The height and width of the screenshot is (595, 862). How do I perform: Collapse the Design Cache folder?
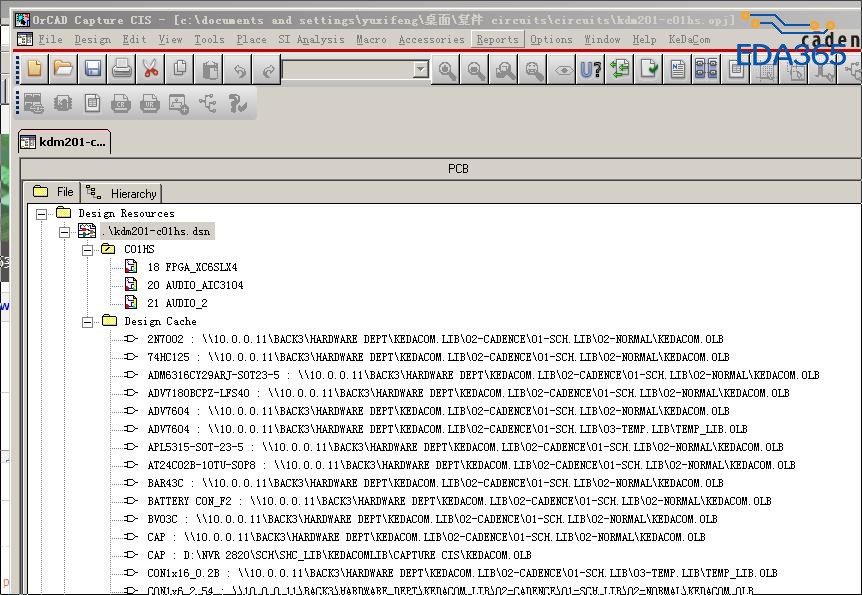(87, 322)
